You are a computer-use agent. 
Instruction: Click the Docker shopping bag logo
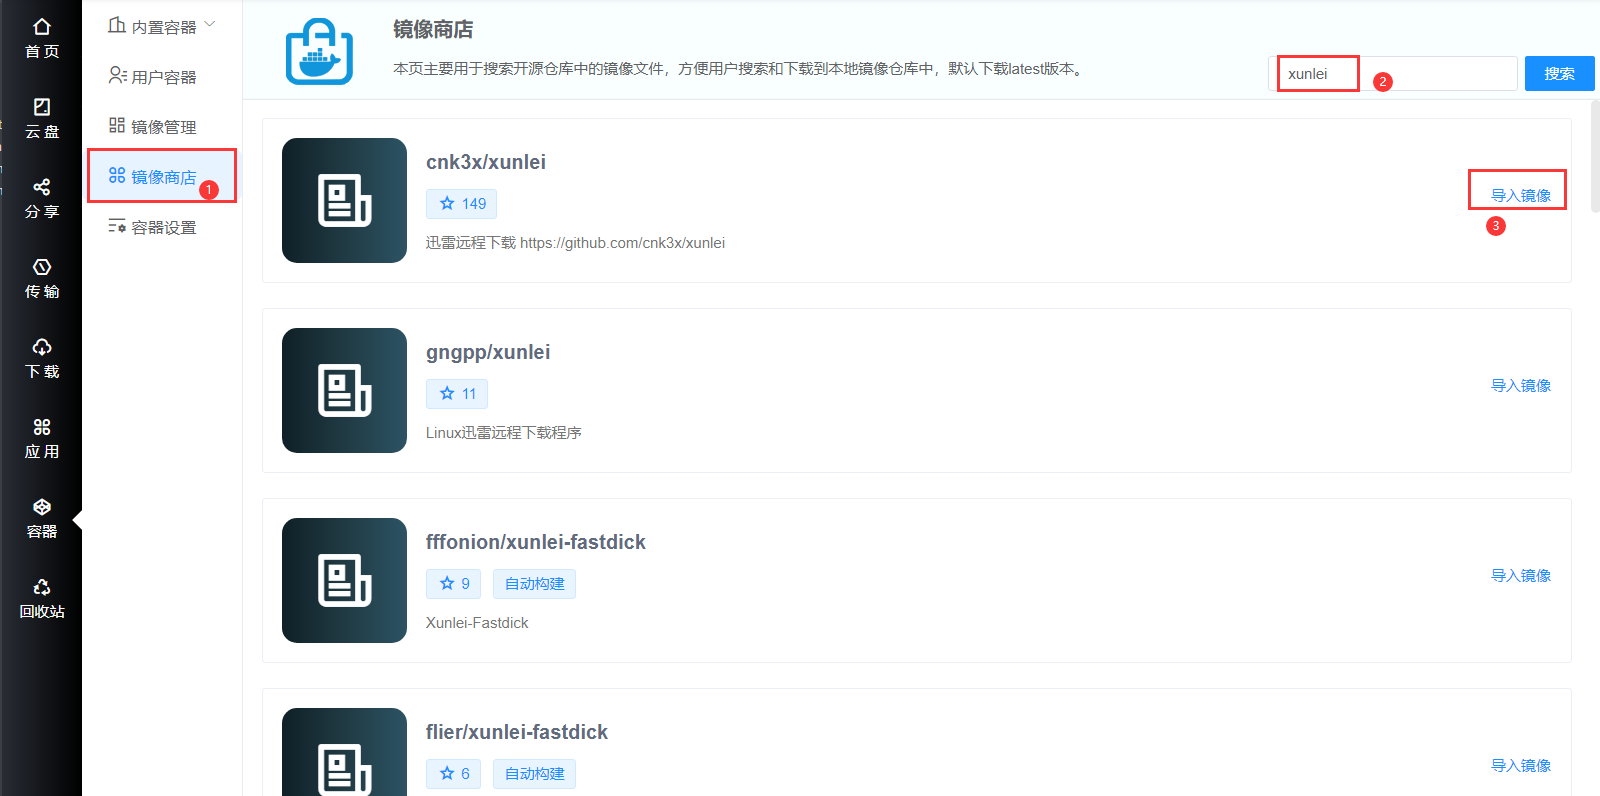[319, 52]
